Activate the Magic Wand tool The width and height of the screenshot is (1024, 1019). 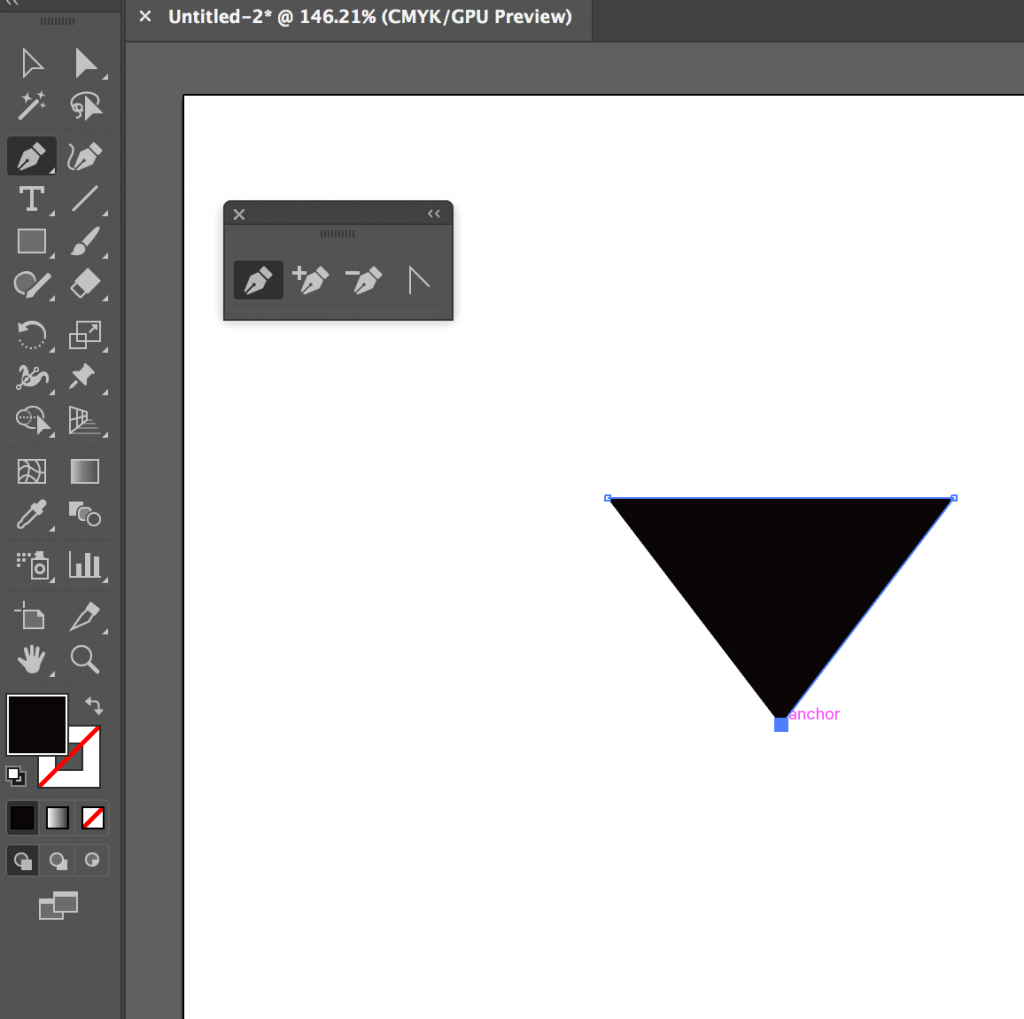(x=31, y=106)
